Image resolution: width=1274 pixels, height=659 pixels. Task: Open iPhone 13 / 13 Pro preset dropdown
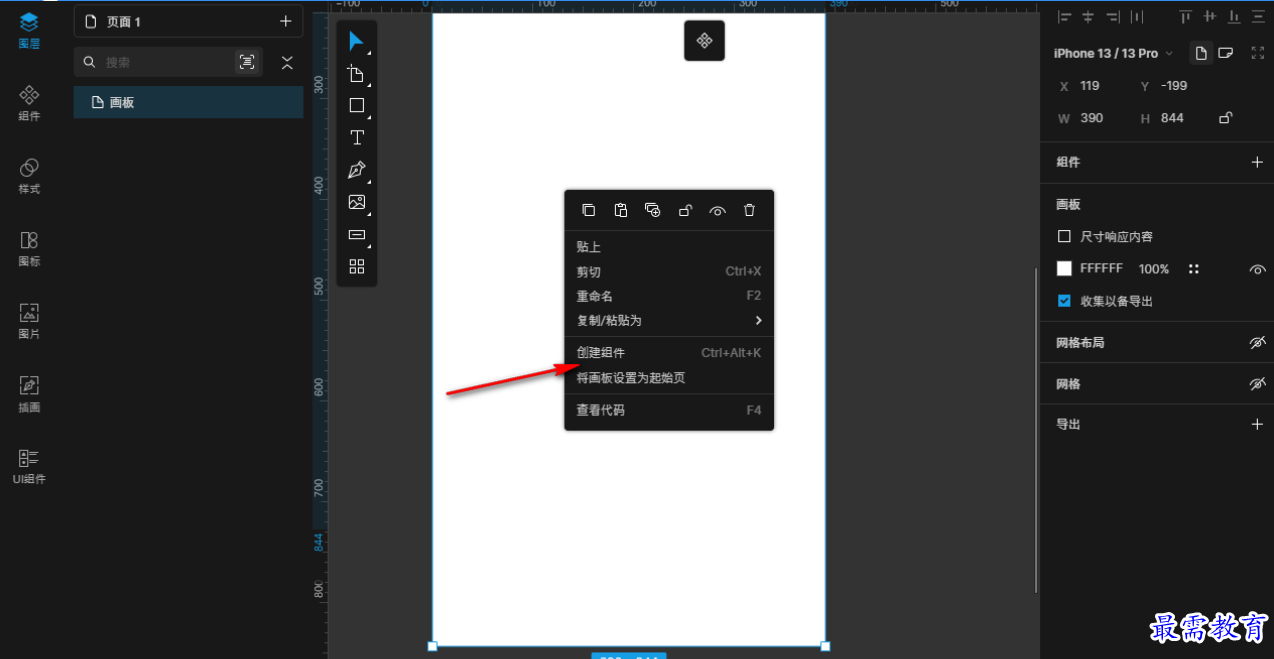[1114, 53]
